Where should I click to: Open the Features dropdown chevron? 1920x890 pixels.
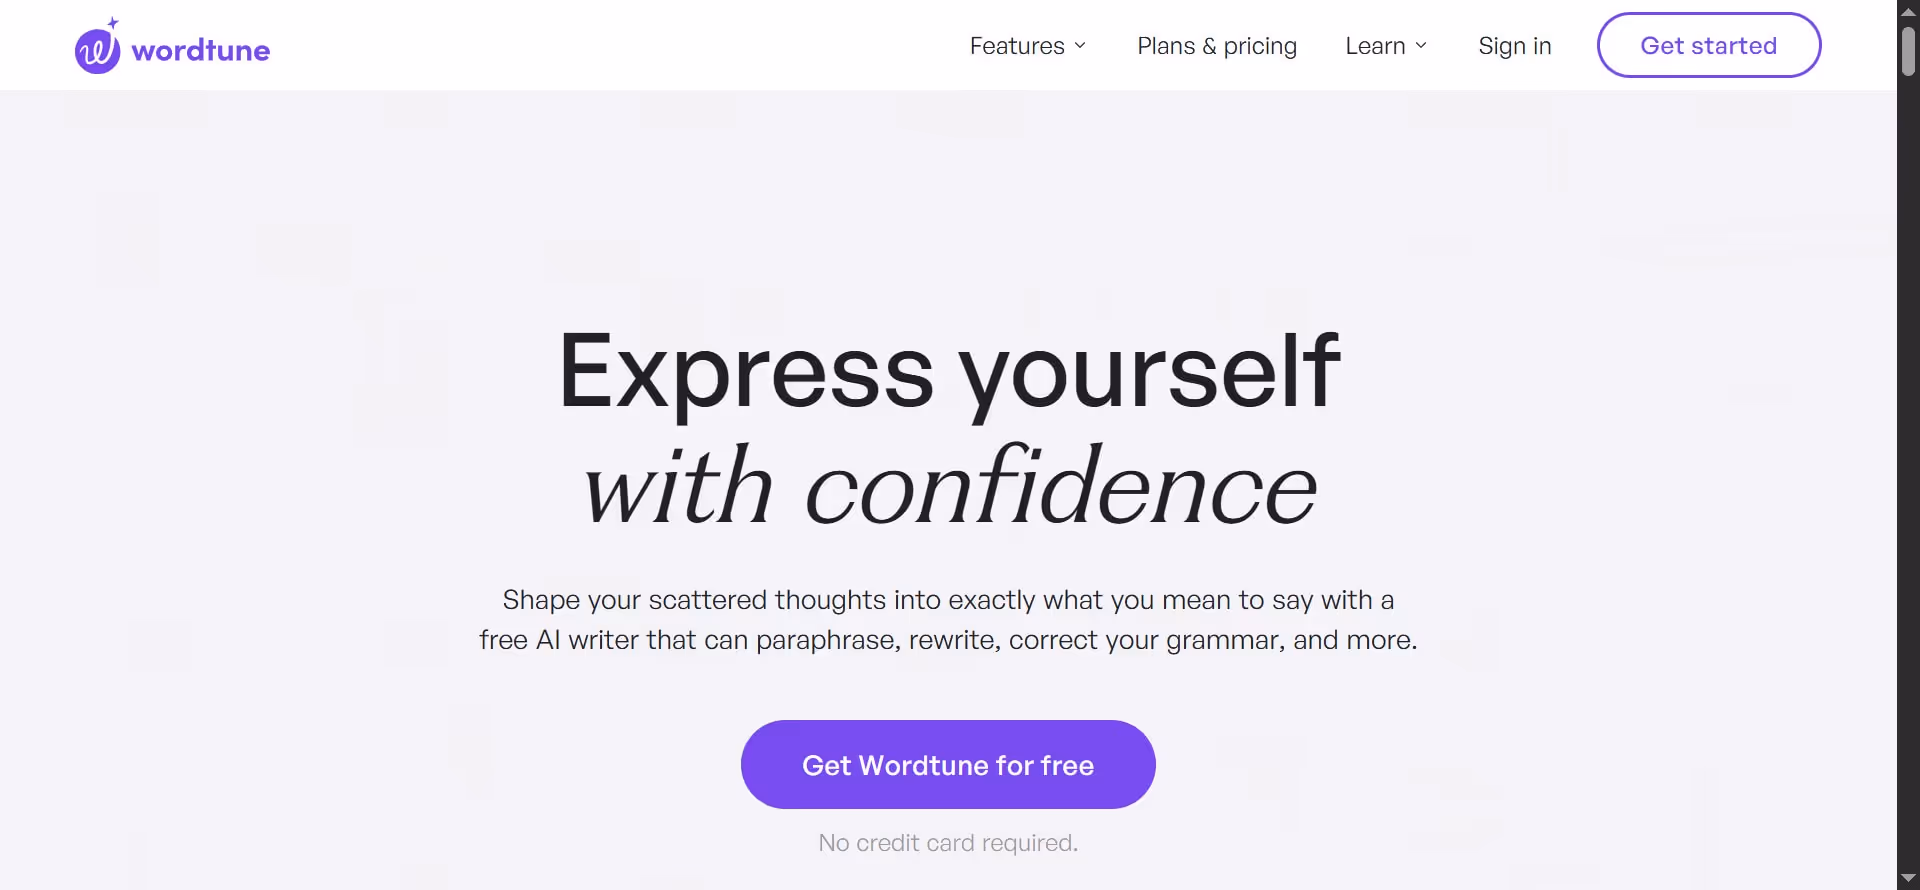(x=1081, y=45)
